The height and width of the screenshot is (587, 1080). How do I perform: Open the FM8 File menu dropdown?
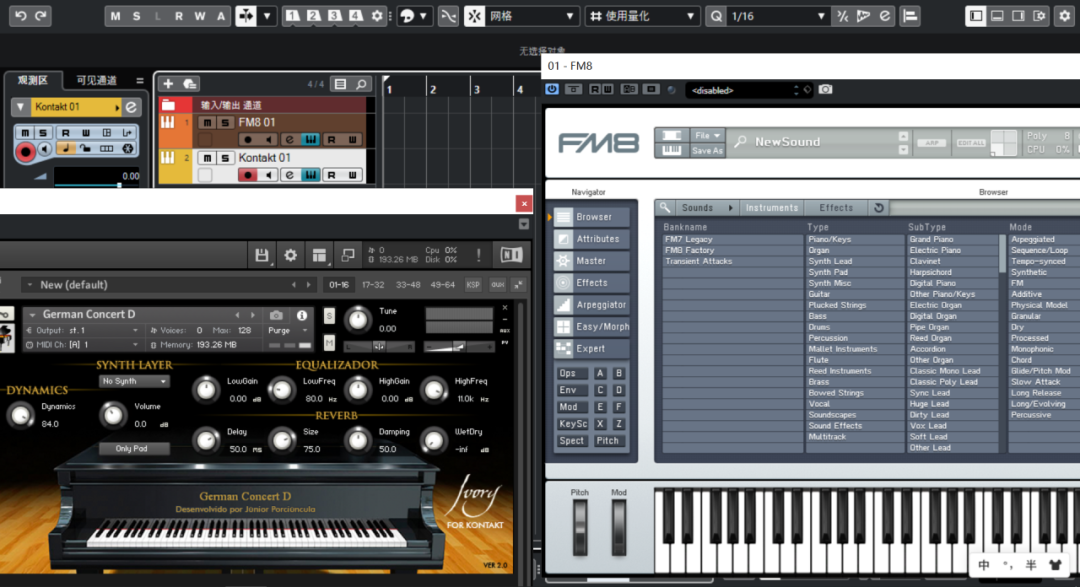pos(707,136)
